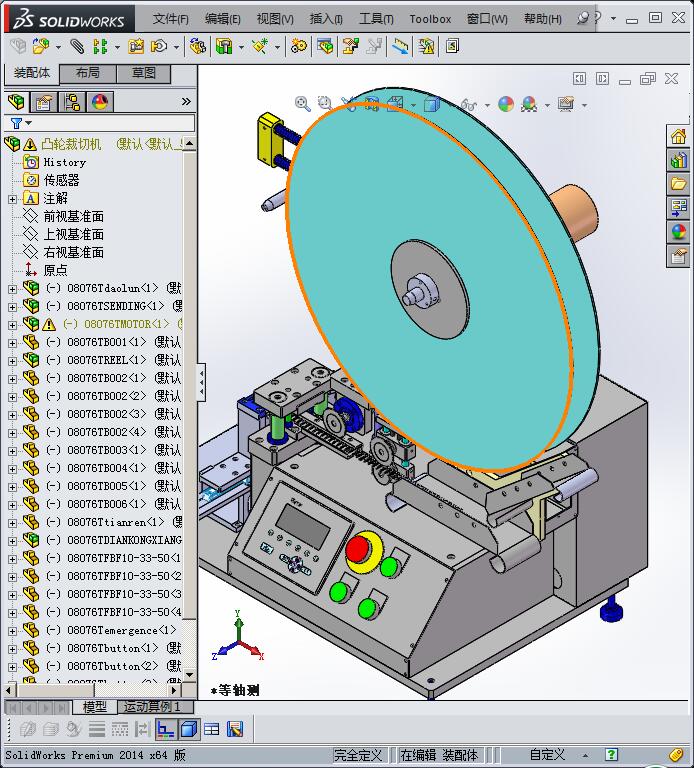
Task: Click the green help question mark in status bar
Action: click(611, 755)
